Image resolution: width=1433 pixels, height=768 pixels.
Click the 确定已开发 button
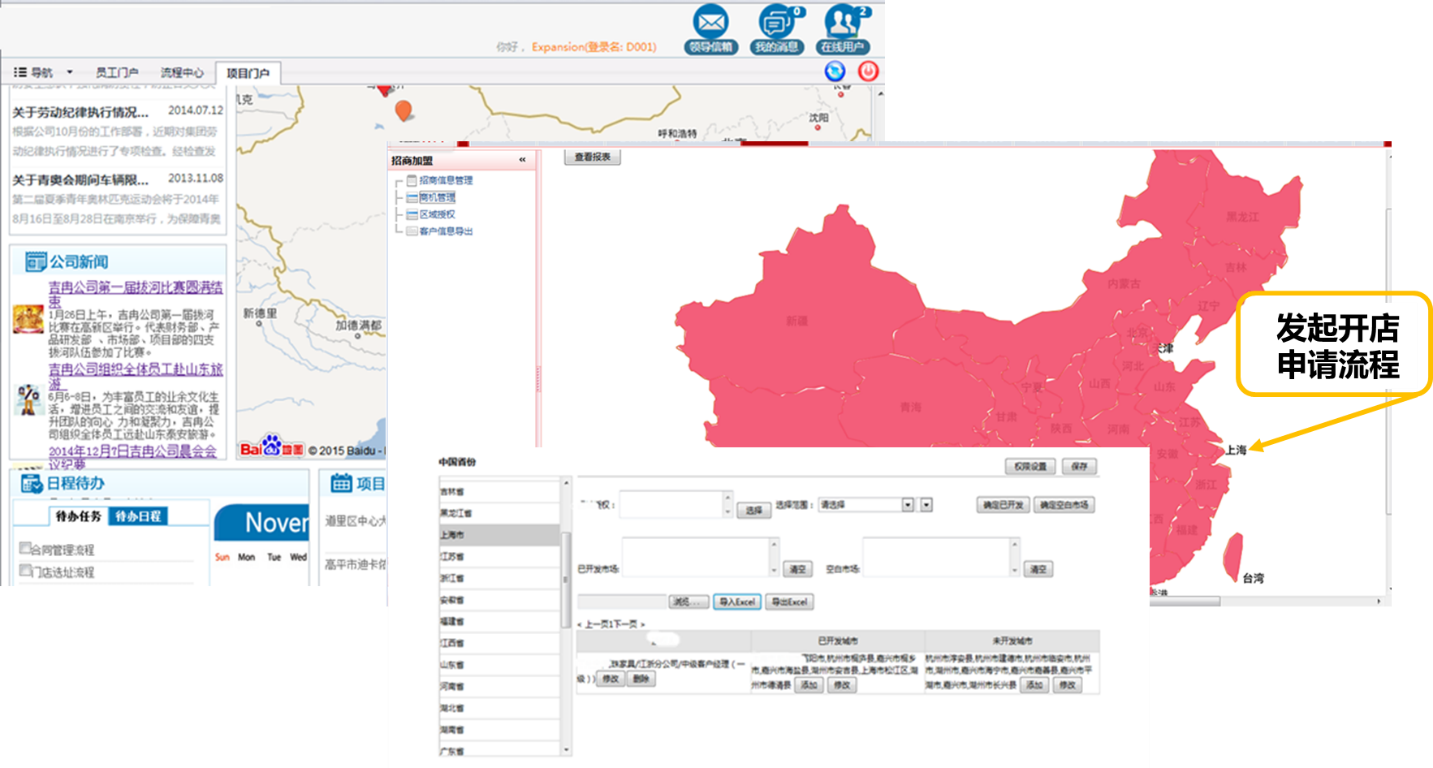pos(1003,505)
